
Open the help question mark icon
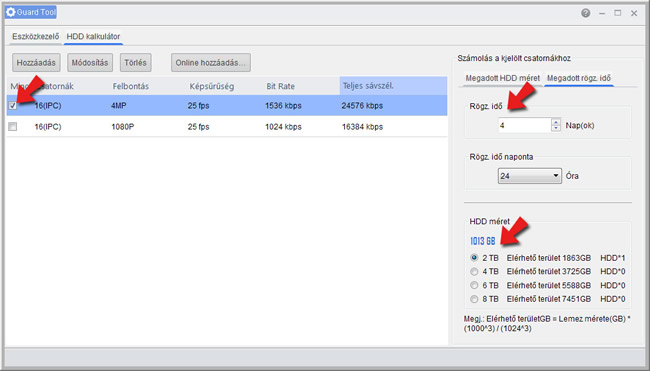pos(585,13)
